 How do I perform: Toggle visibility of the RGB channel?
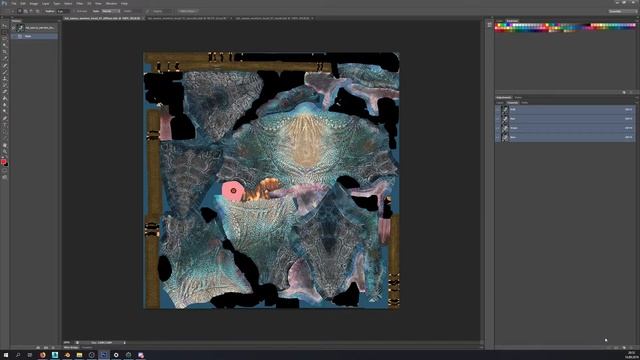point(498,109)
